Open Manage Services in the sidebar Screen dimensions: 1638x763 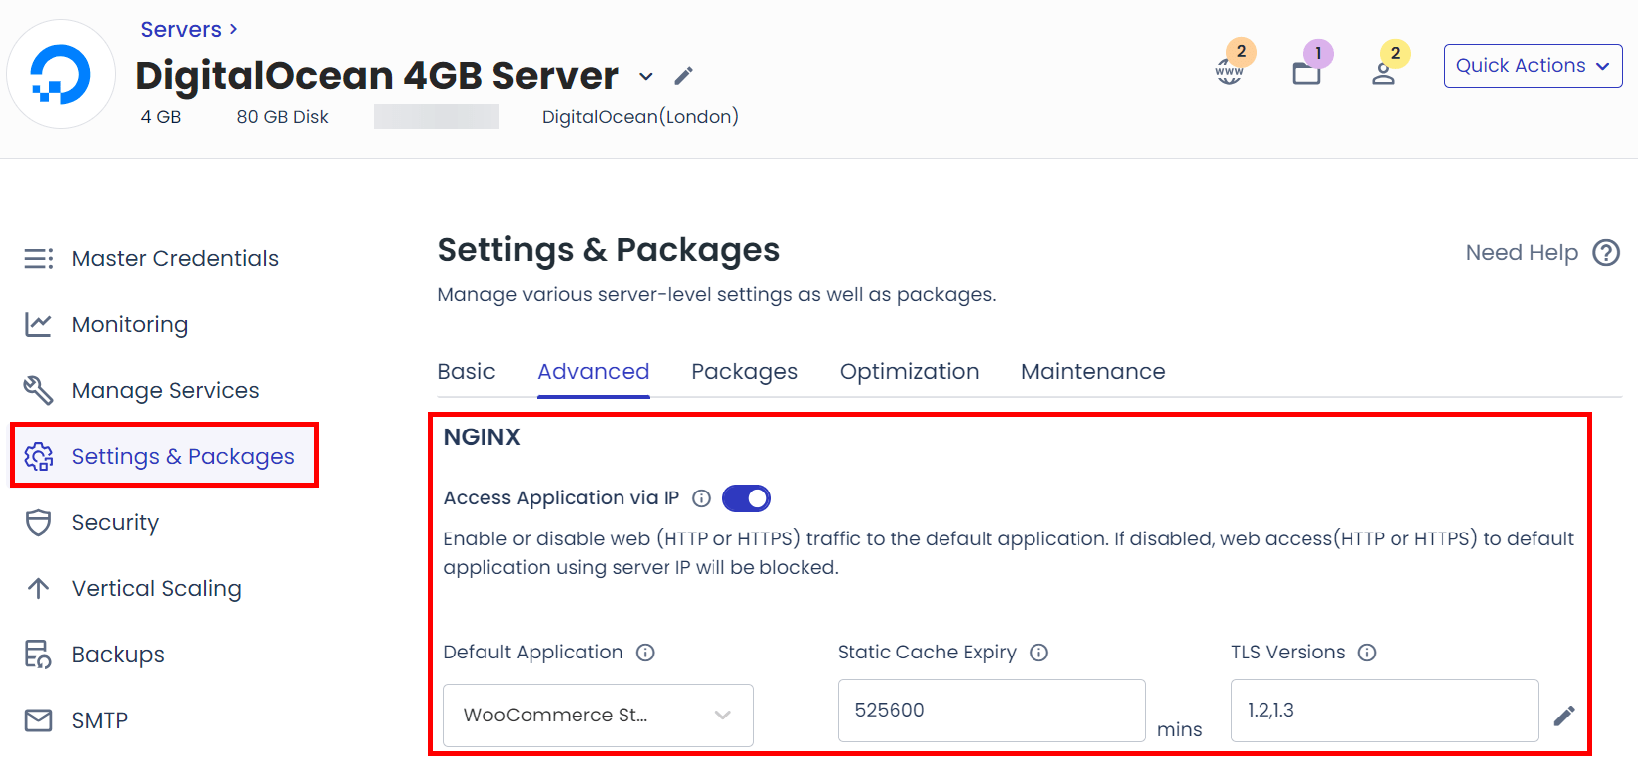point(165,390)
